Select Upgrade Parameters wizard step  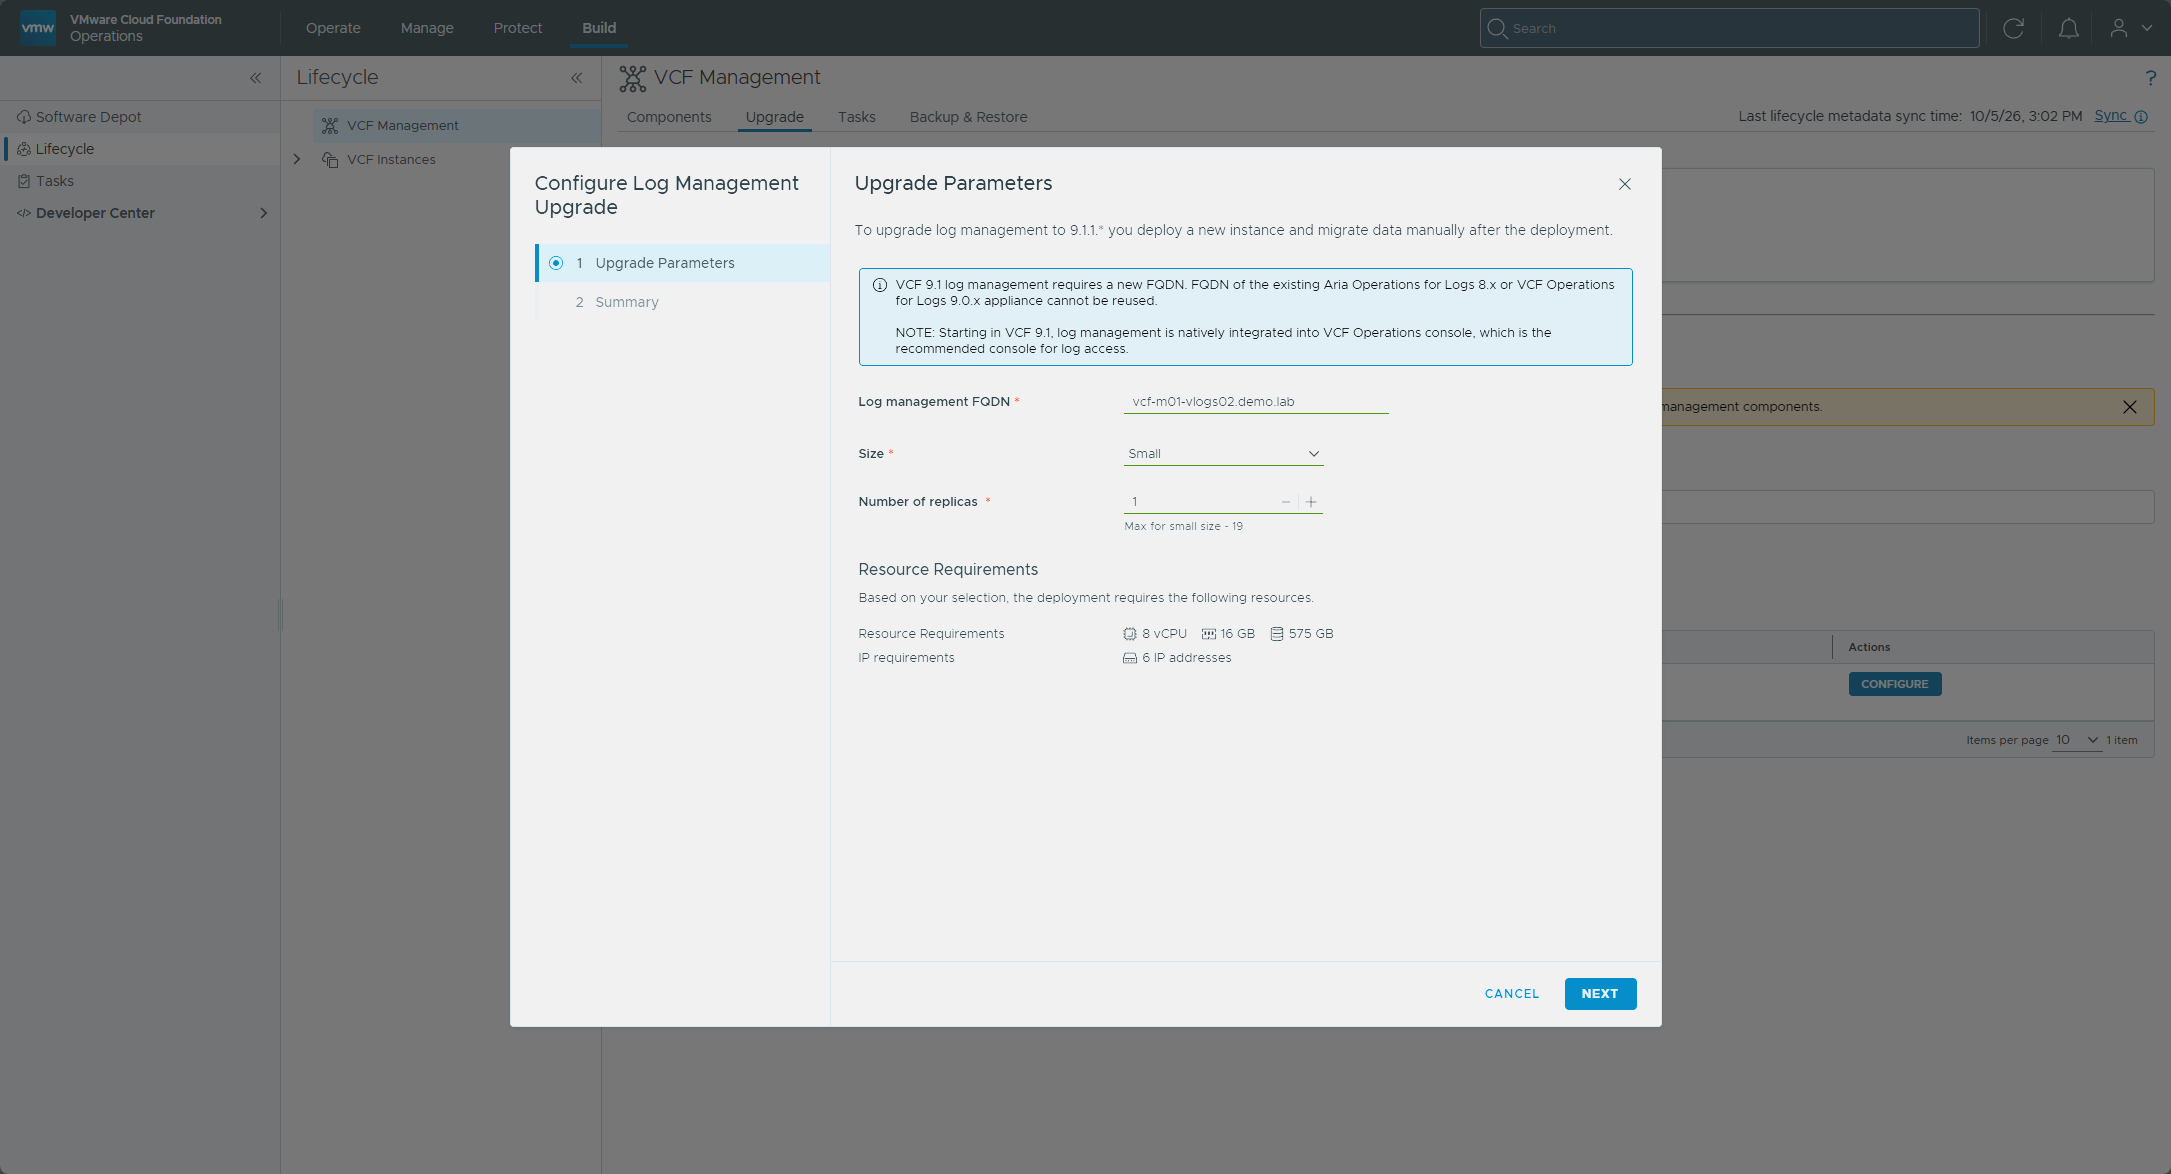pos(683,263)
